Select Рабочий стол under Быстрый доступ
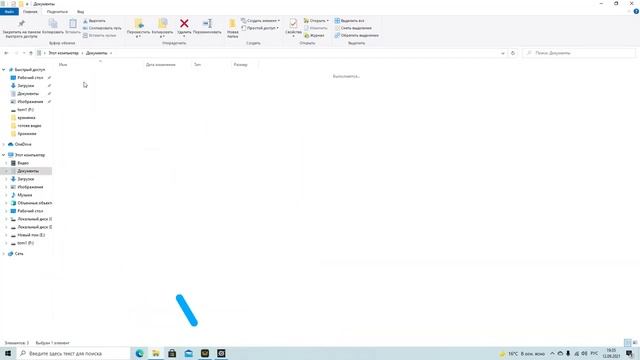Image resolution: width=640 pixels, height=360 pixels. [x=30, y=78]
